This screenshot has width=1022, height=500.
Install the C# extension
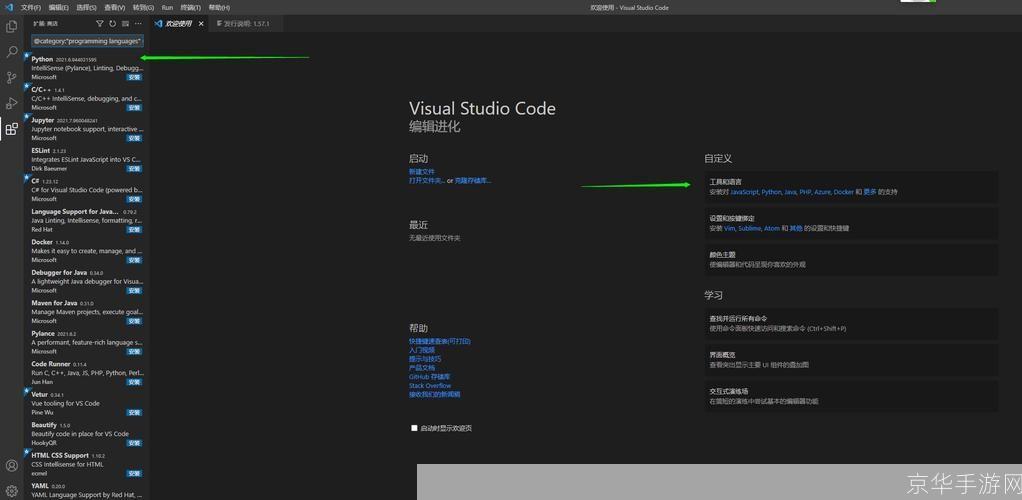(x=134, y=199)
